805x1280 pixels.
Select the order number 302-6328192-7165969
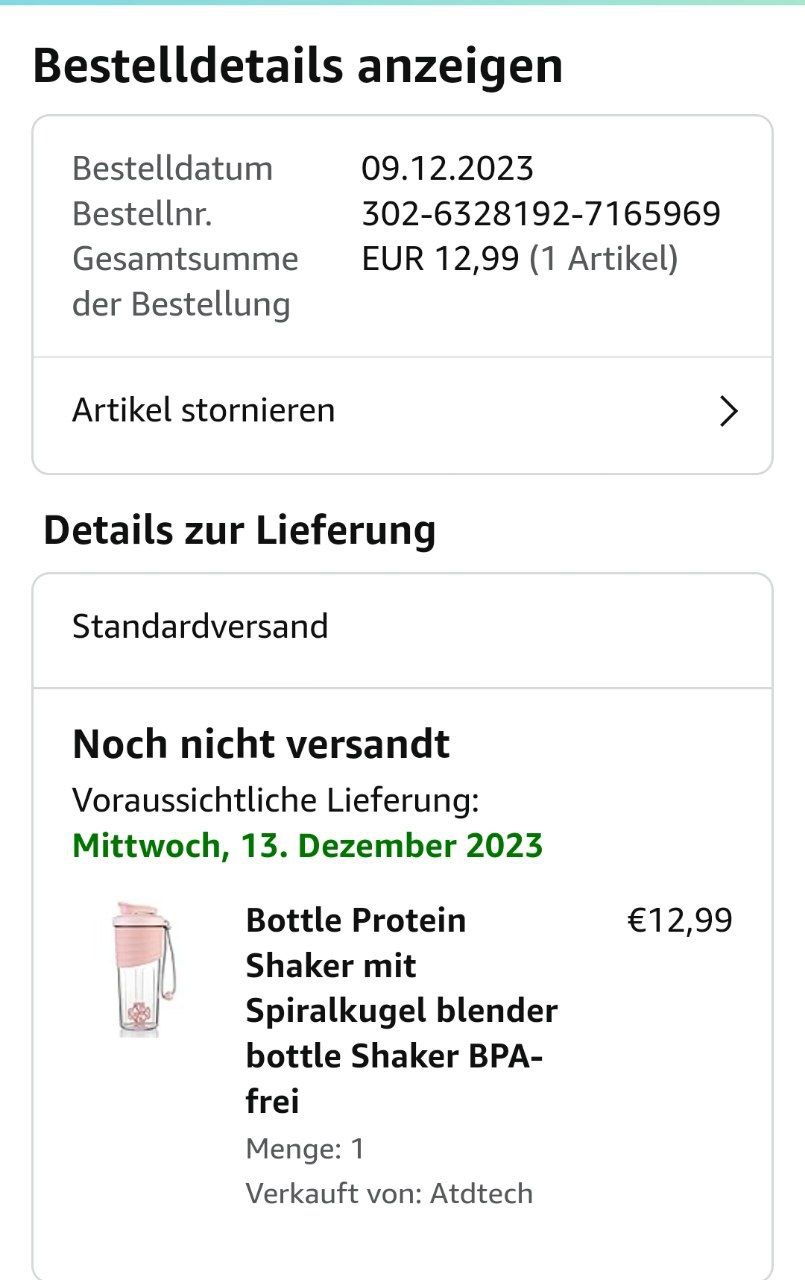click(540, 214)
